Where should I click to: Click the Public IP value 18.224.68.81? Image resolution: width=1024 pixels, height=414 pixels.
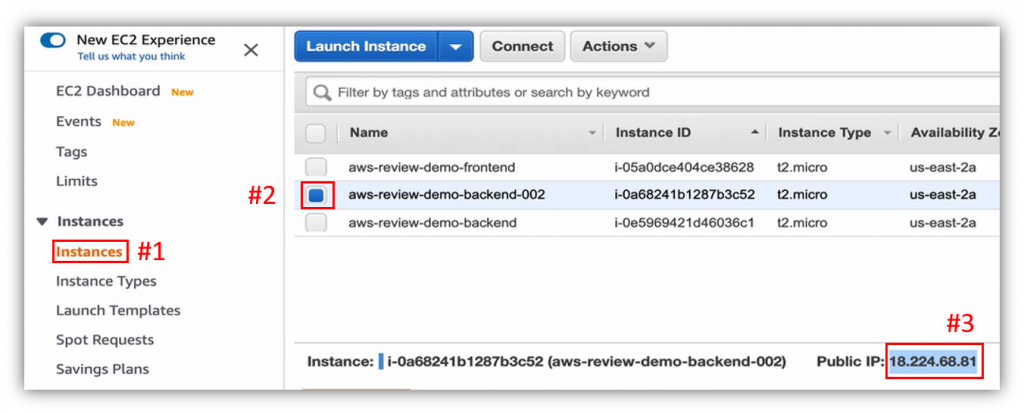click(x=933, y=362)
